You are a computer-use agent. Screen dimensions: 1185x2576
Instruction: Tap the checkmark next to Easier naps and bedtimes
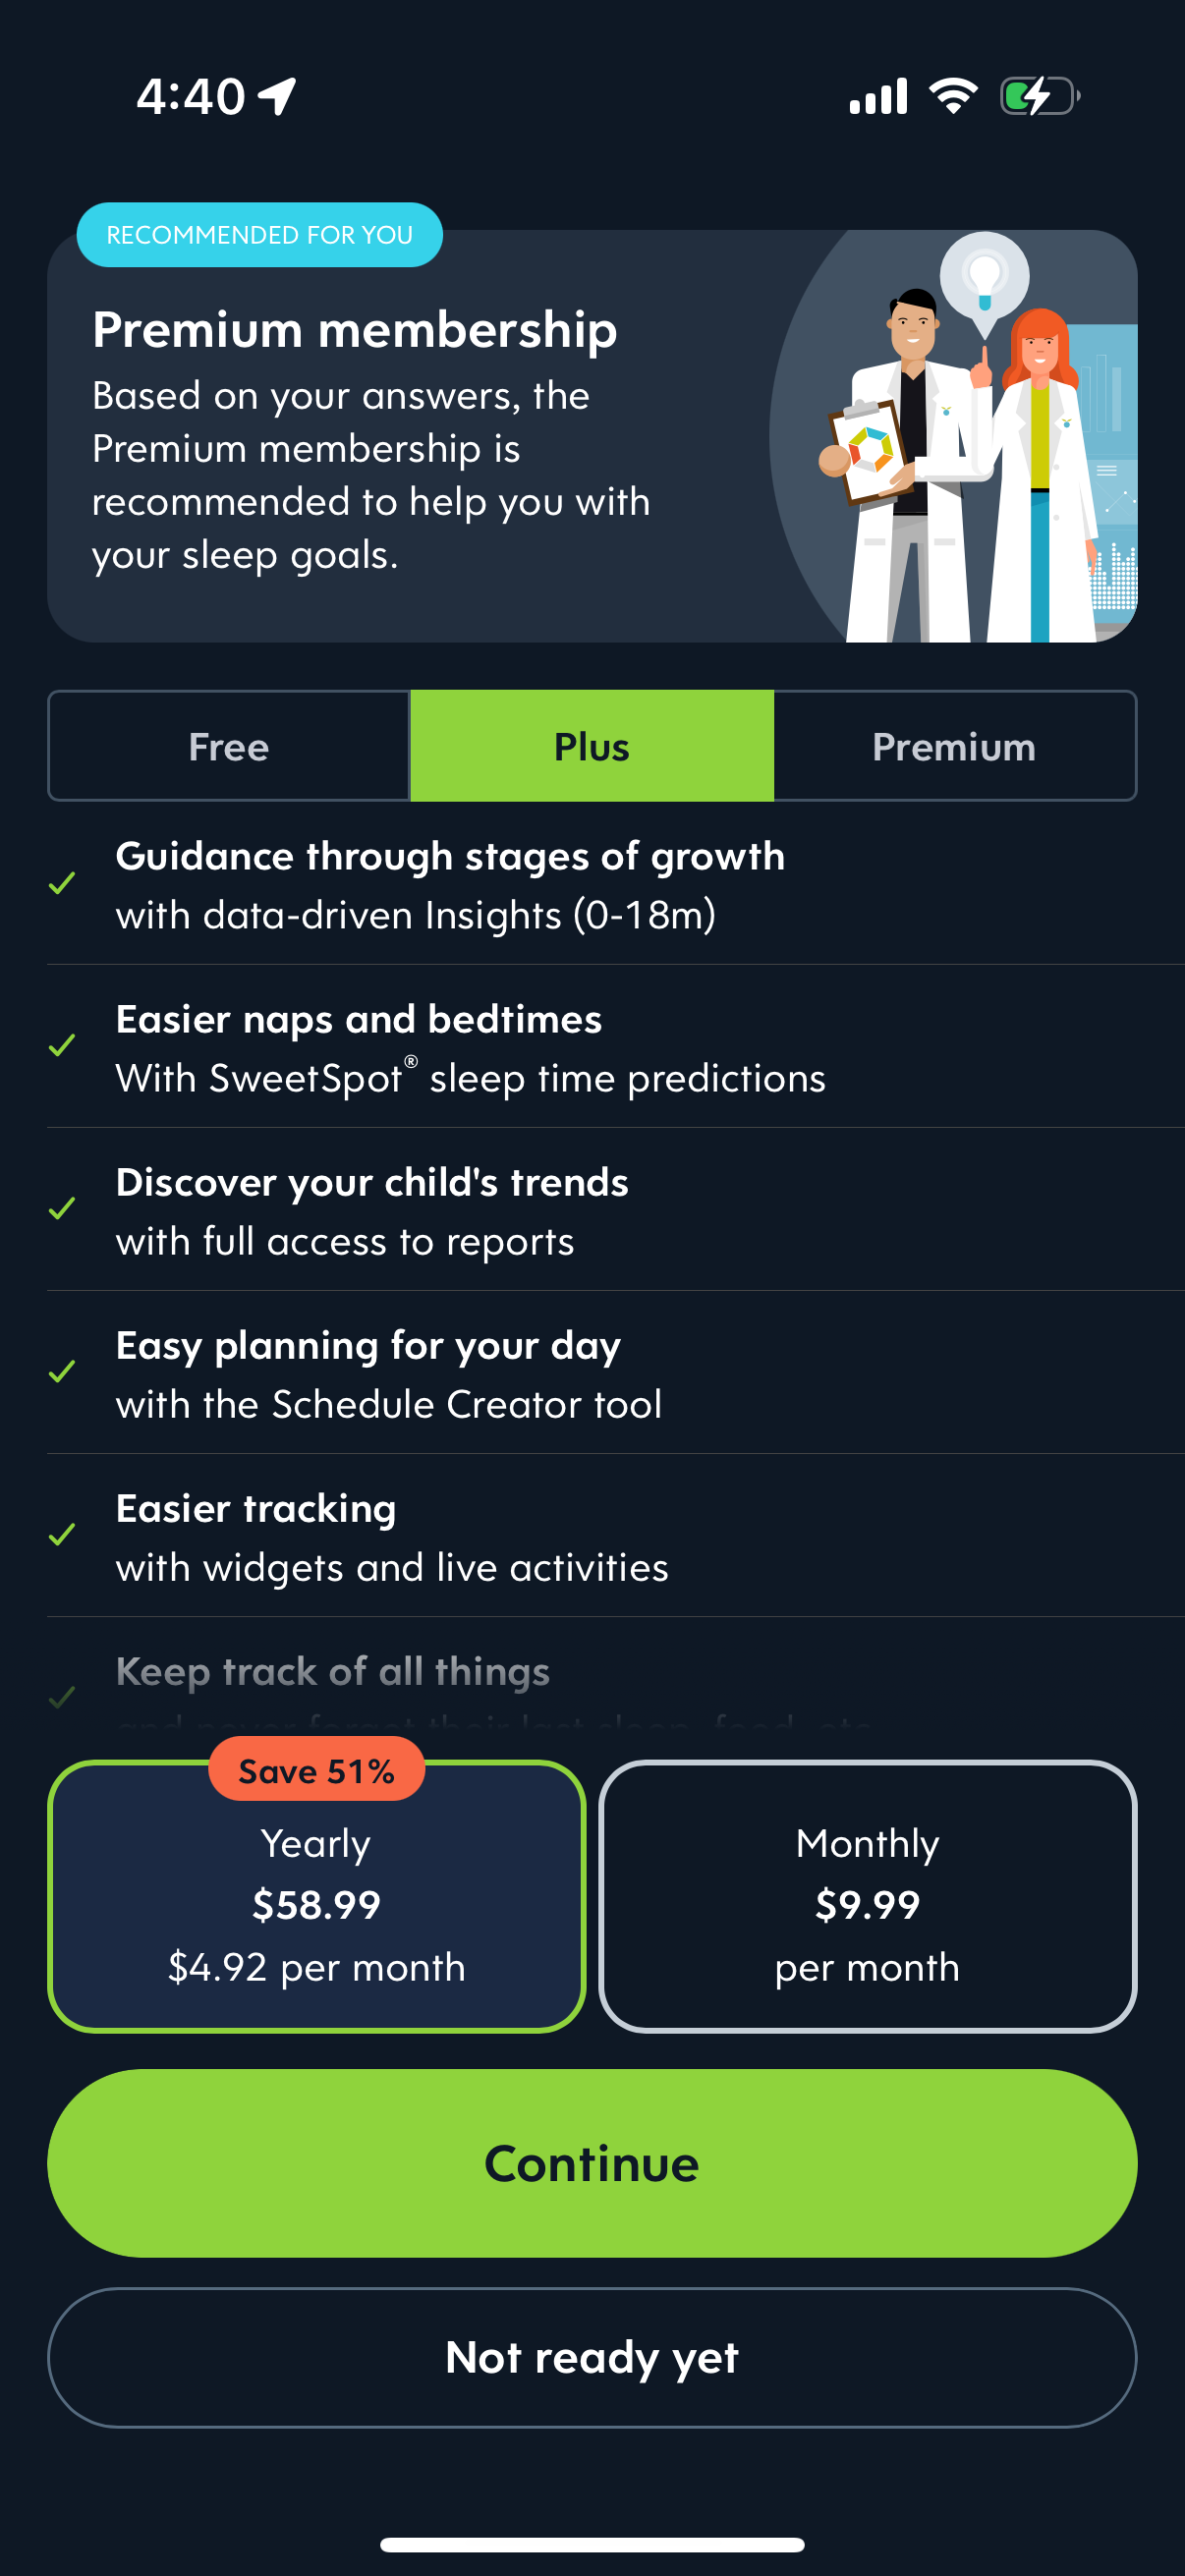(x=65, y=1048)
